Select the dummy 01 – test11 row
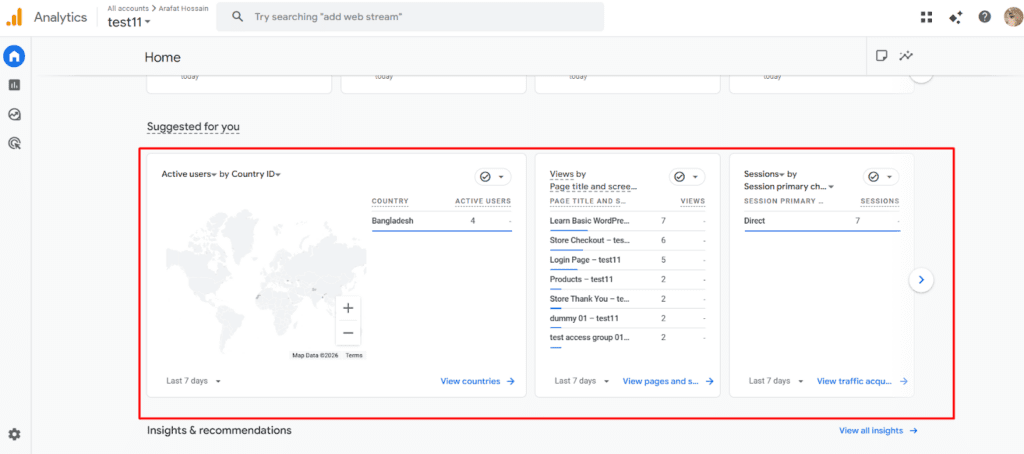 pos(628,319)
